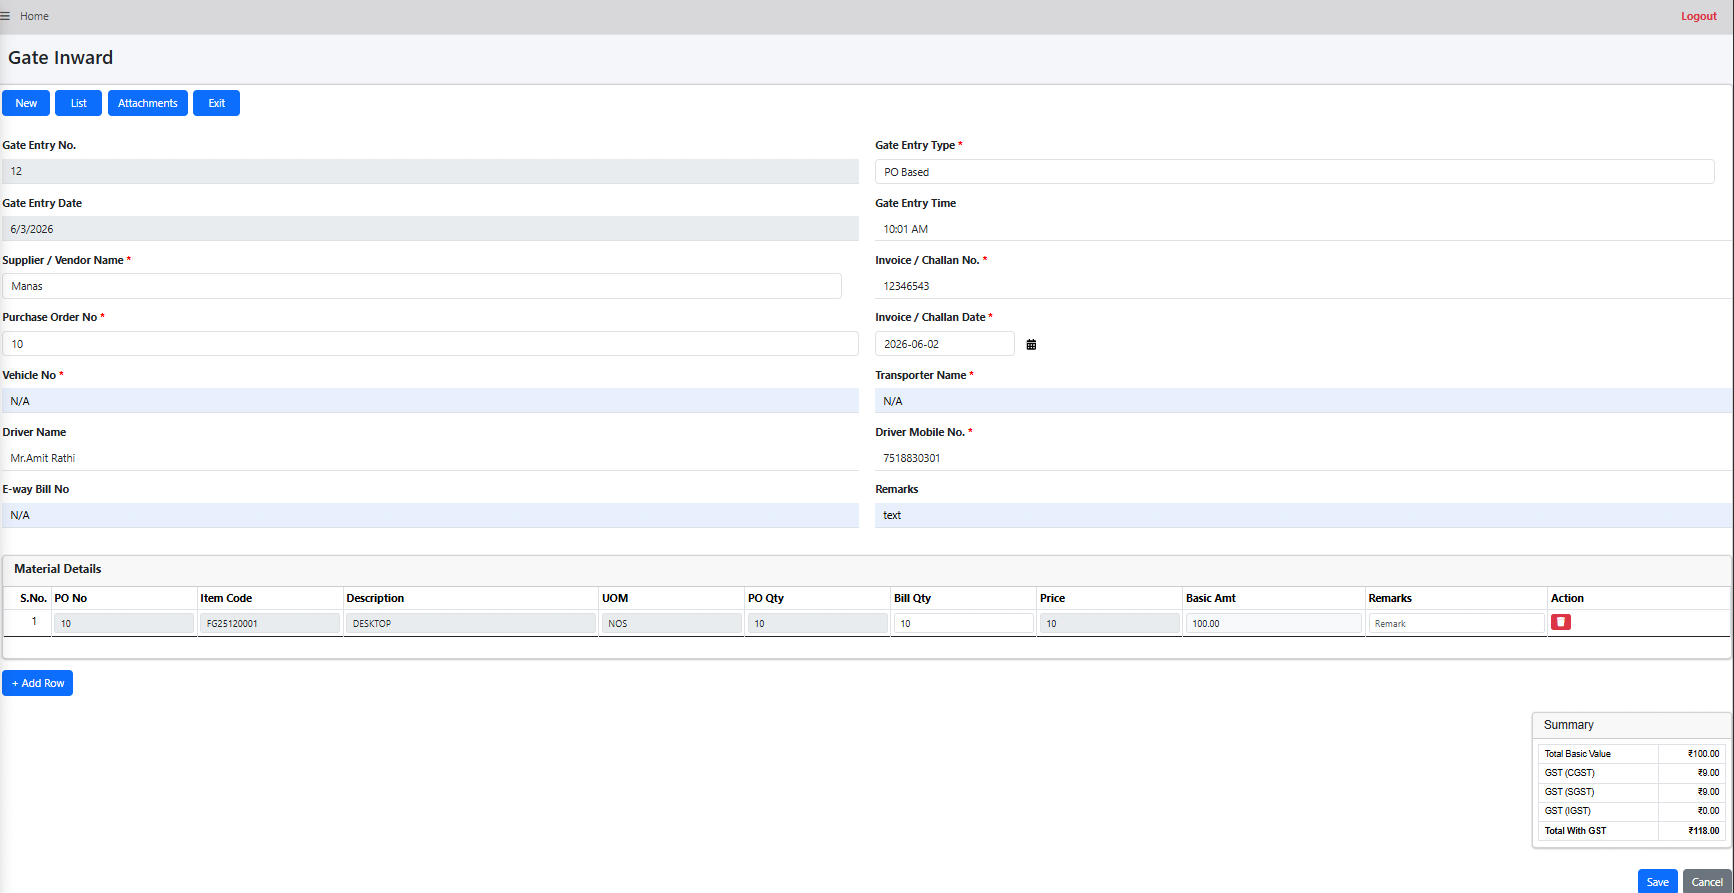Click the Description column header
Viewport: 1734px width, 893px height.
click(x=375, y=598)
